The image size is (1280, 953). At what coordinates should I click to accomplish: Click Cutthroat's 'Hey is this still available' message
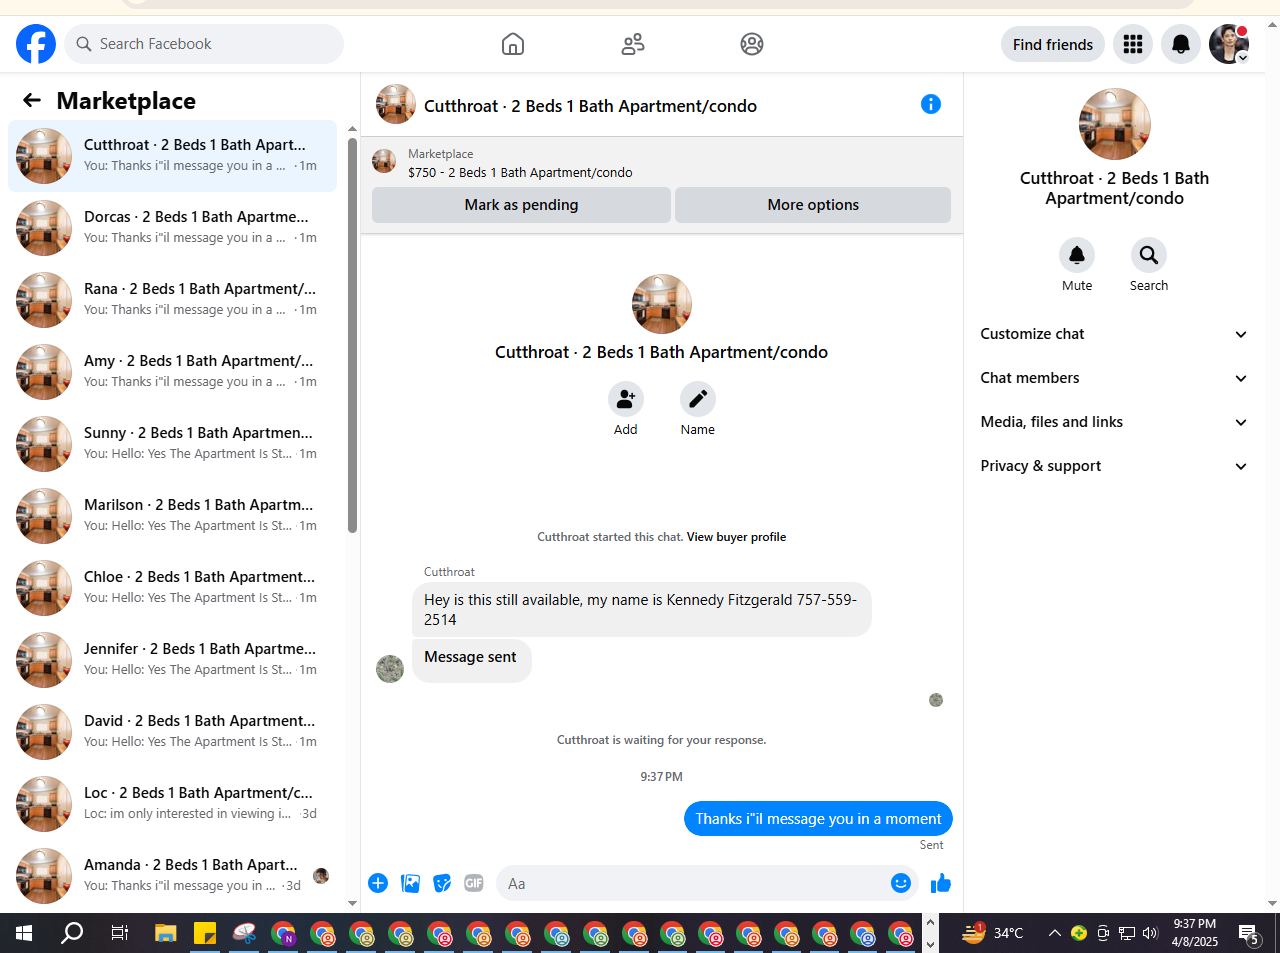point(641,609)
